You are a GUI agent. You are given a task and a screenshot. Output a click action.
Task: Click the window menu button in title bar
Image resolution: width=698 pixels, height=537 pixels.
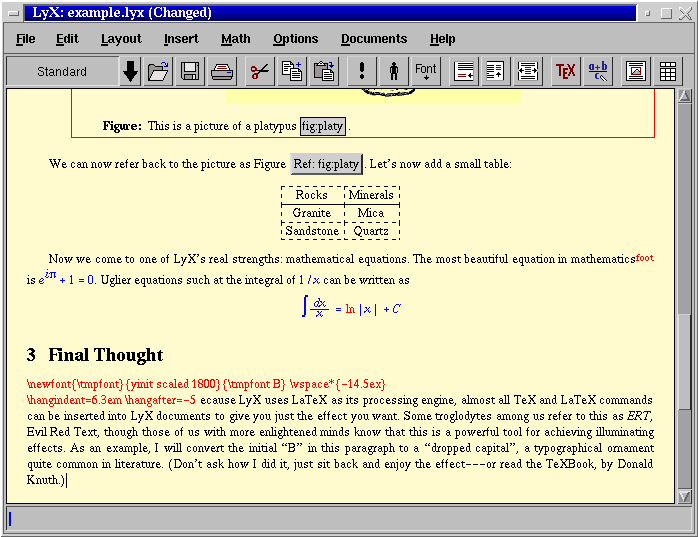(x=14, y=13)
